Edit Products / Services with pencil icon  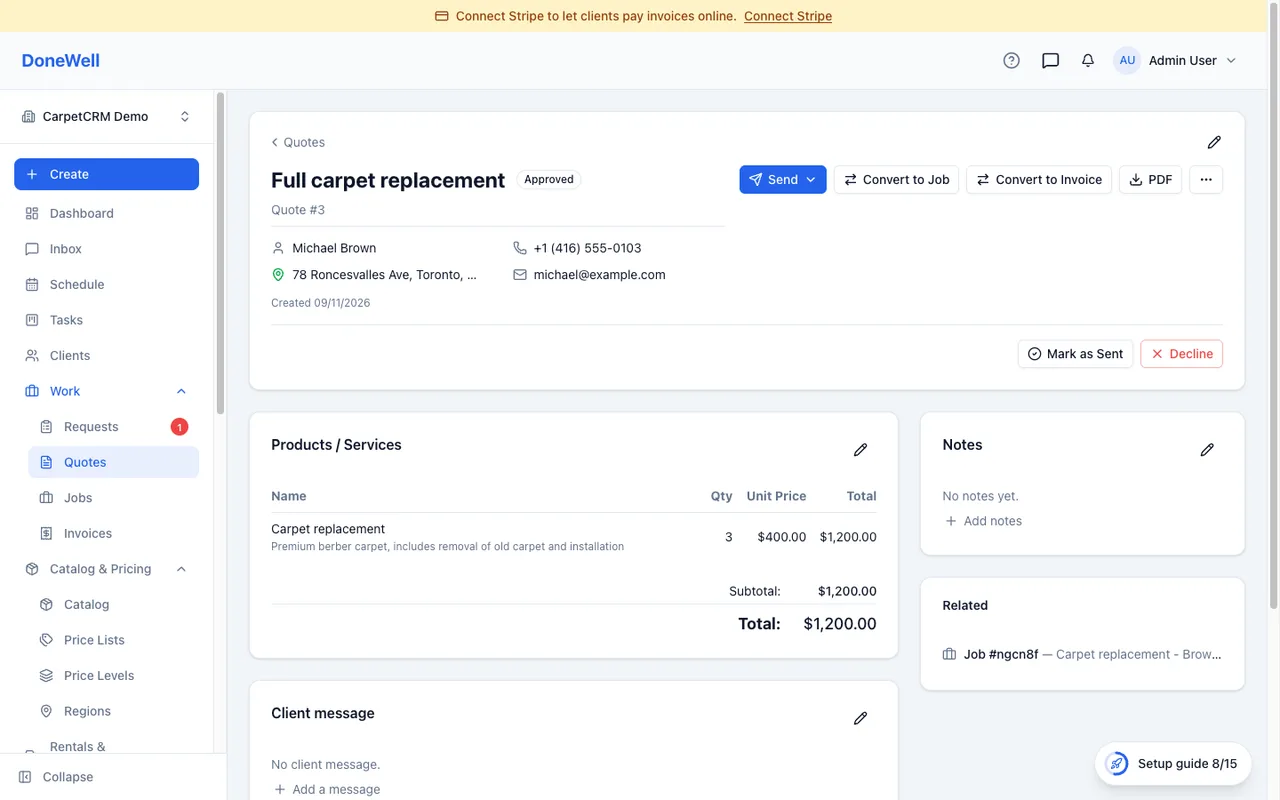click(x=860, y=450)
